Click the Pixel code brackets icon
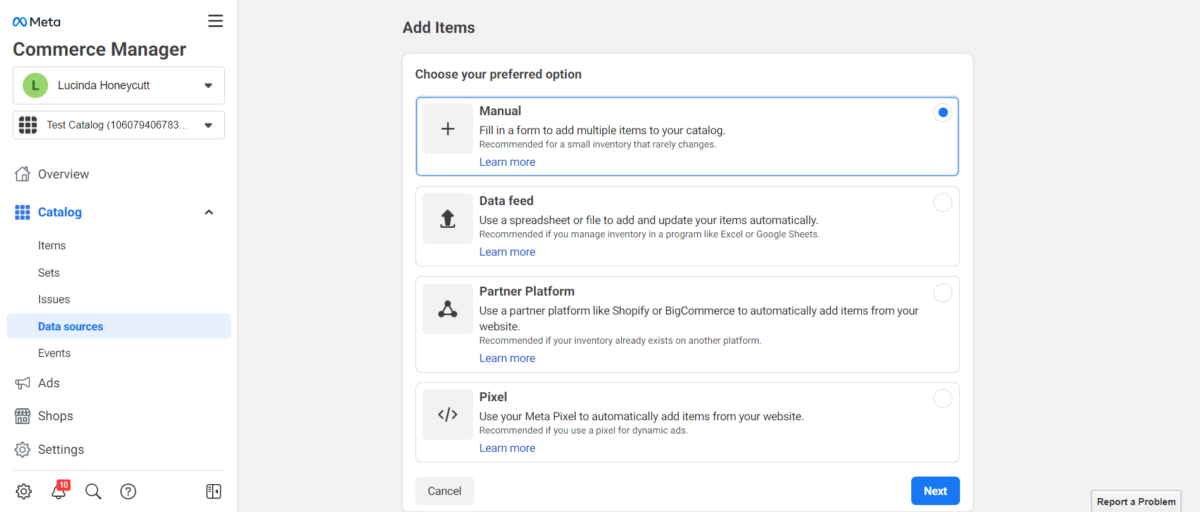 coord(447,415)
